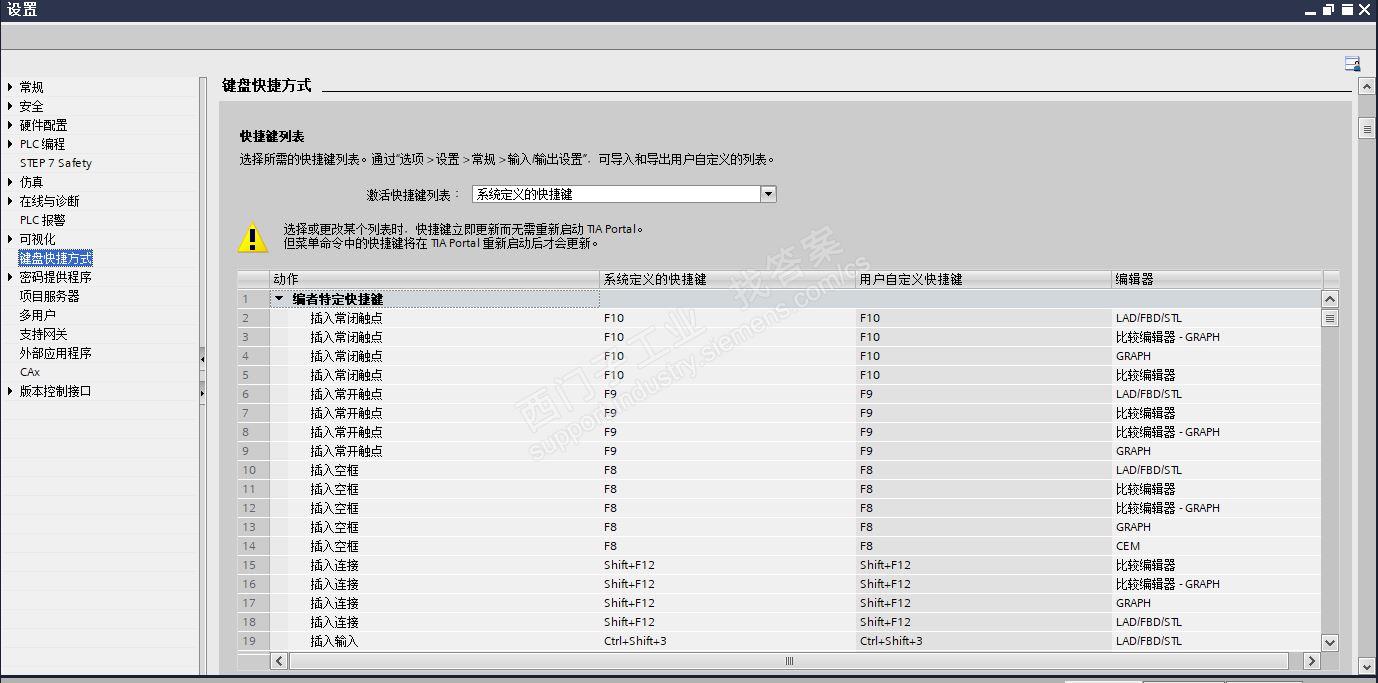
Task: Click the right-pointing splitter arrow beside navigation pane
Action: [x=202, y=393]
